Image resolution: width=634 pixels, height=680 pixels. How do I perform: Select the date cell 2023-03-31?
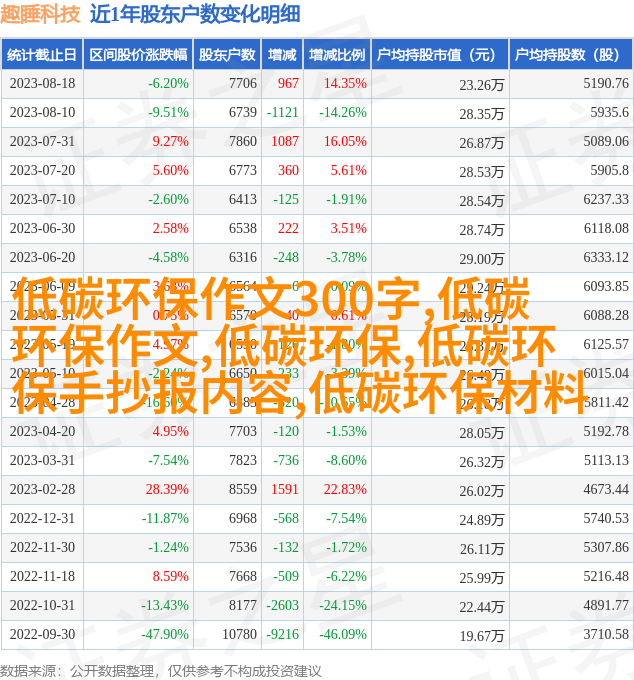point(42,461)
